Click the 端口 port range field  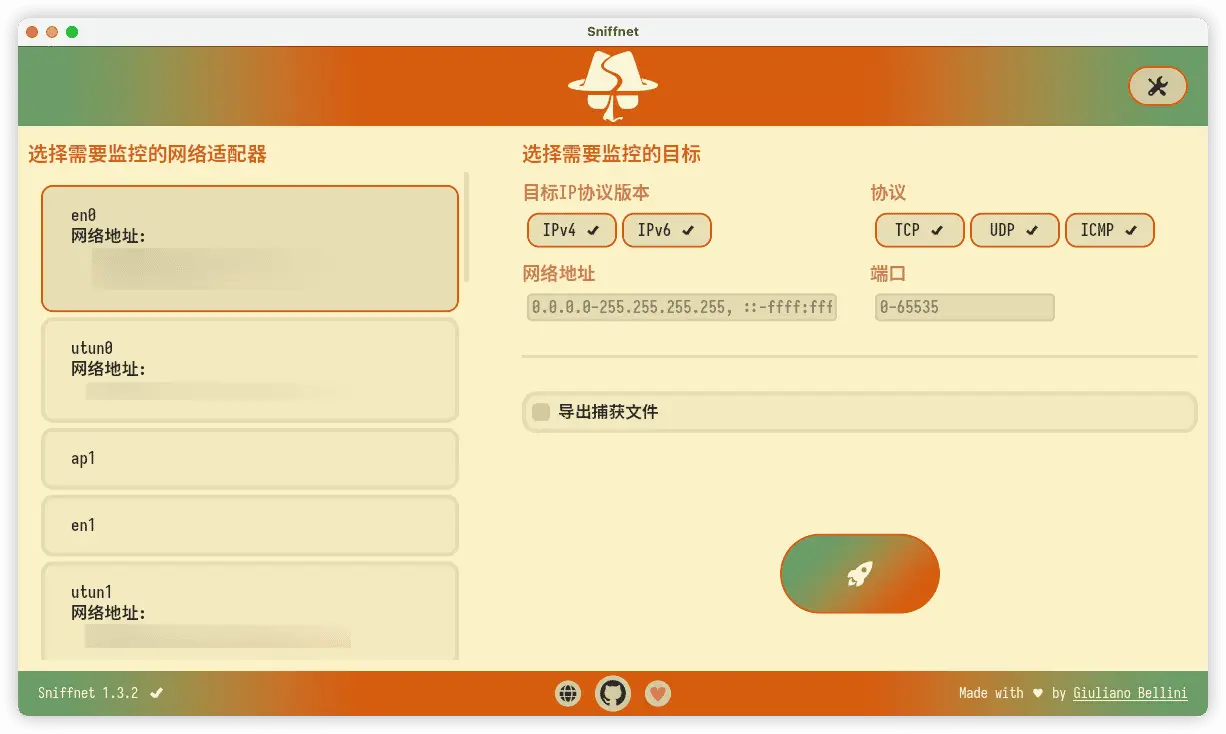[x=964, y=307]
